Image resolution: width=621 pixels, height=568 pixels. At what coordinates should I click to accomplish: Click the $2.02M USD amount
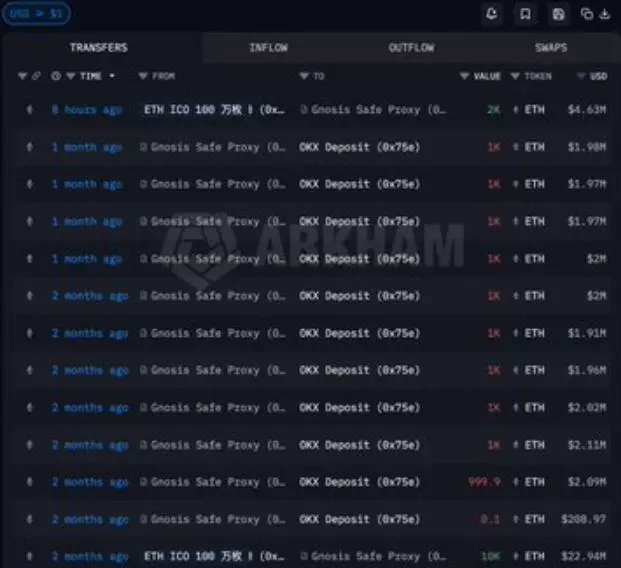tap(587, 408)
